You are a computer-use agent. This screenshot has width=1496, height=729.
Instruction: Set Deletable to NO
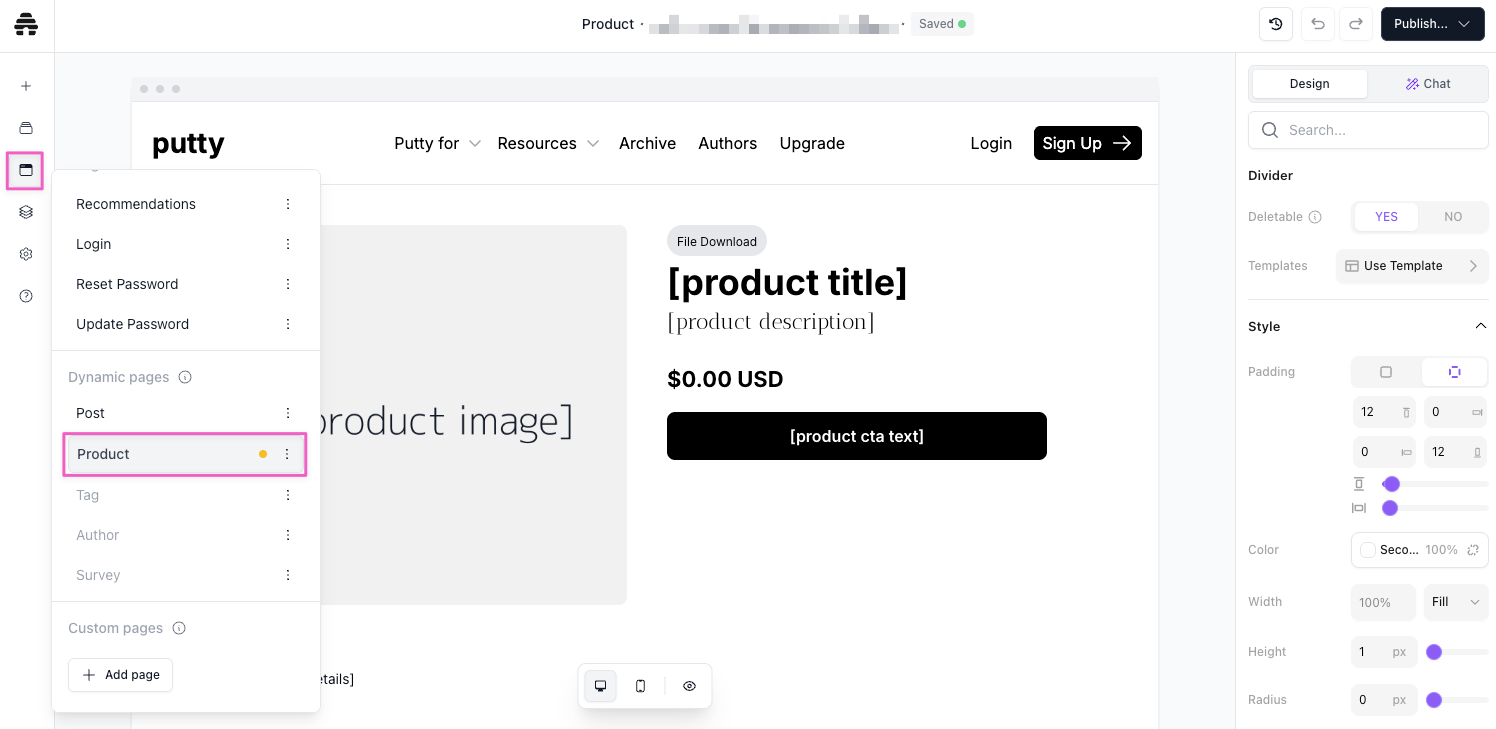point(1453,217)
